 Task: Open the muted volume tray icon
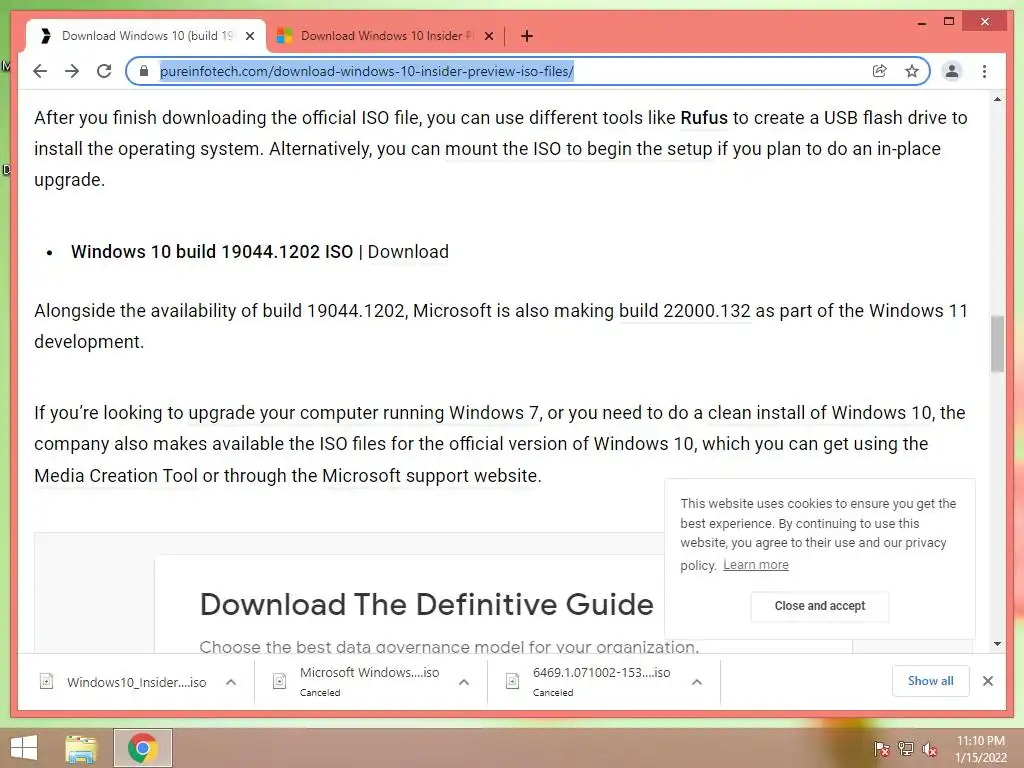930,749
